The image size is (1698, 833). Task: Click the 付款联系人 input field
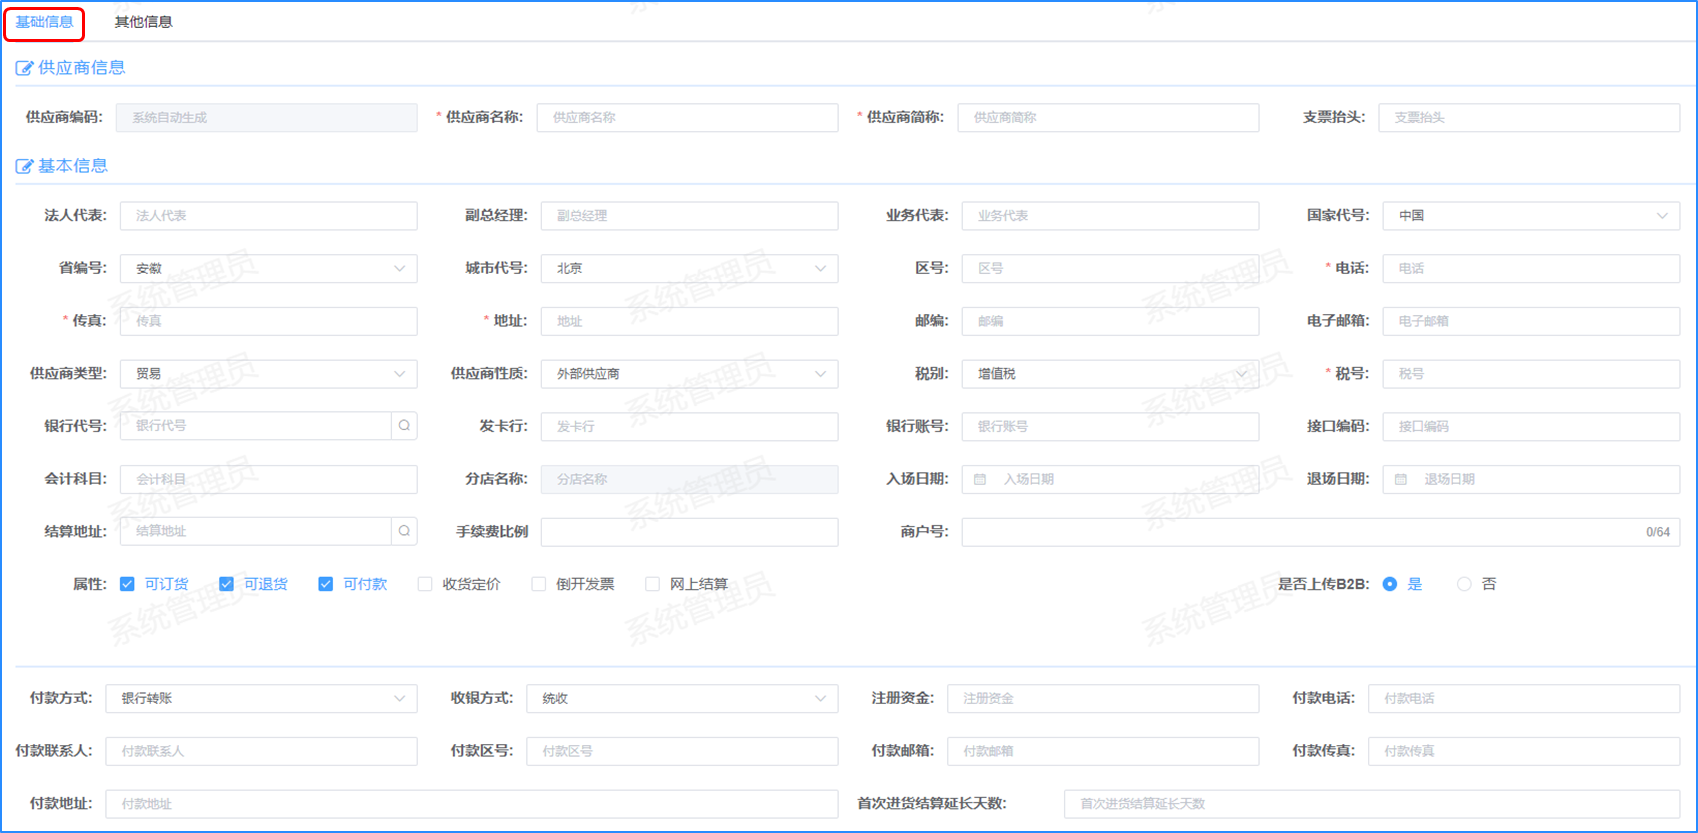(261, 751)
